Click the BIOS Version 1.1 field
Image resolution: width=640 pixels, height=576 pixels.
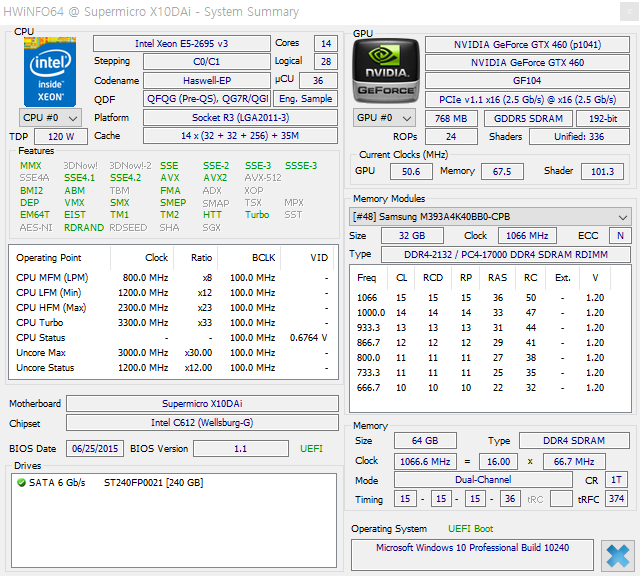[x=241, y=449]
